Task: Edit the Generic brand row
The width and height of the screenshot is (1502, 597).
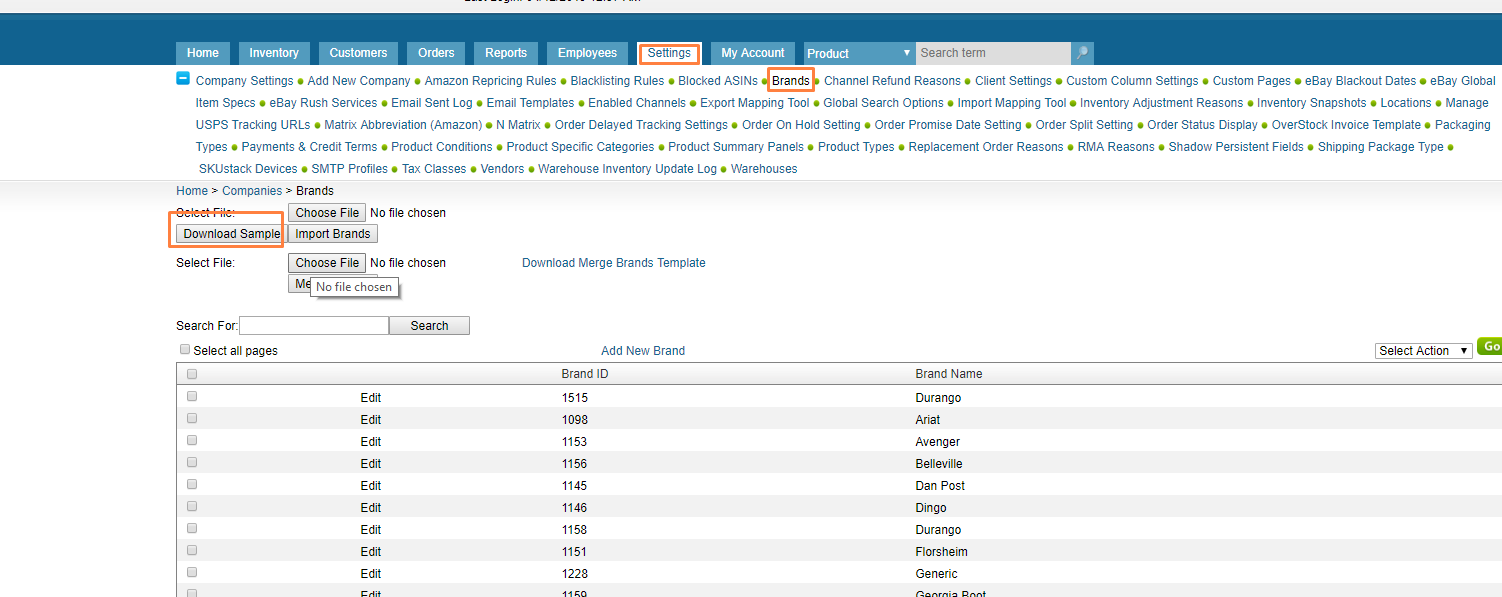Action: click(x=371, y=574)
